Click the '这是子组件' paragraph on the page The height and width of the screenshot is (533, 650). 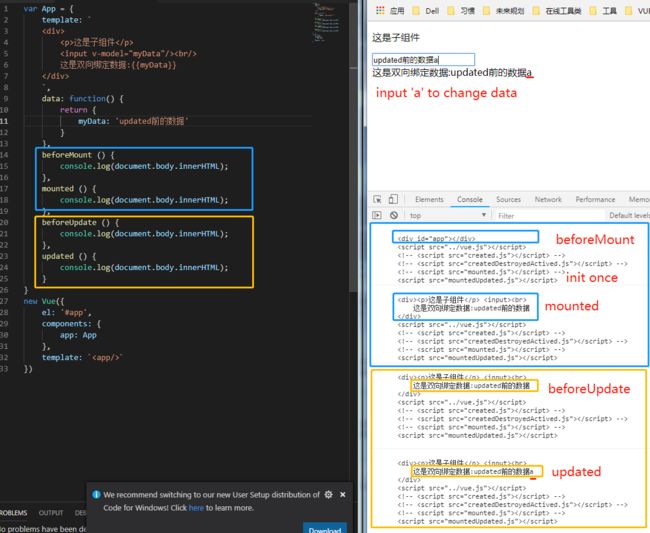(x=395, y=38)
